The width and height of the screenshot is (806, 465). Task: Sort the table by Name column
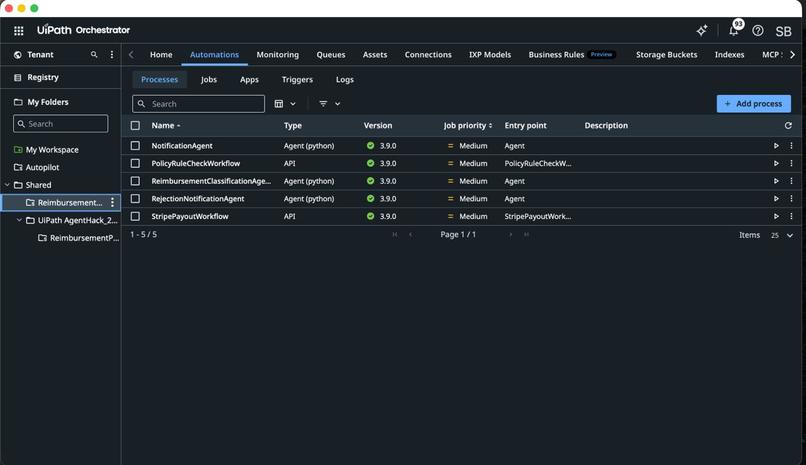coord(166,125)
